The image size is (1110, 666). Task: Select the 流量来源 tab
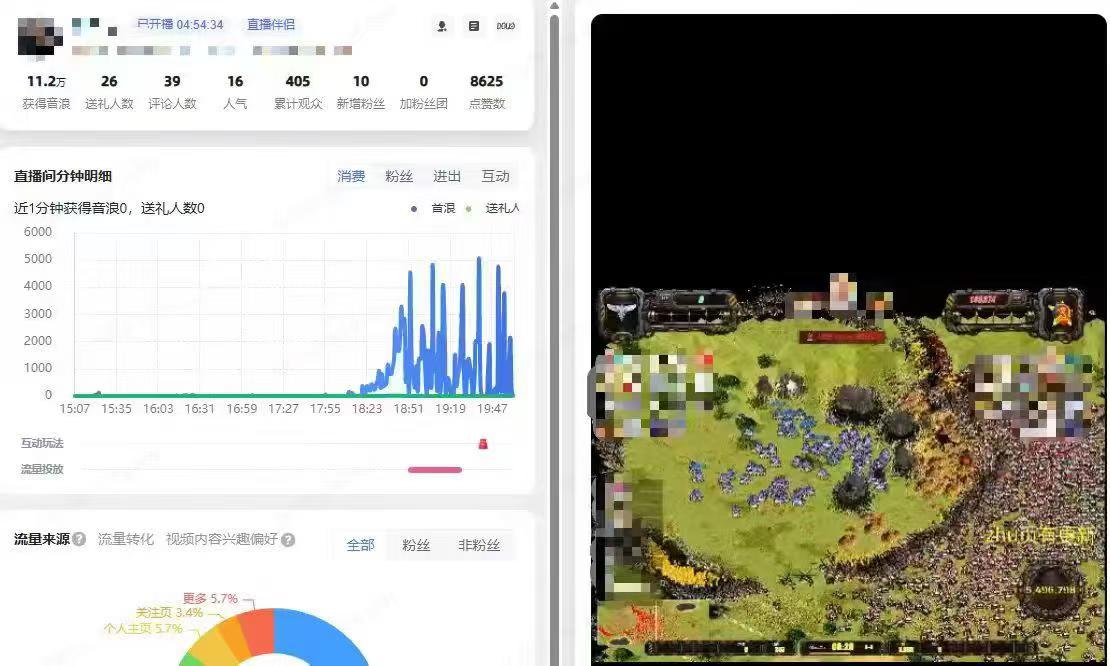pyautogui.click(x=42, y=539)
